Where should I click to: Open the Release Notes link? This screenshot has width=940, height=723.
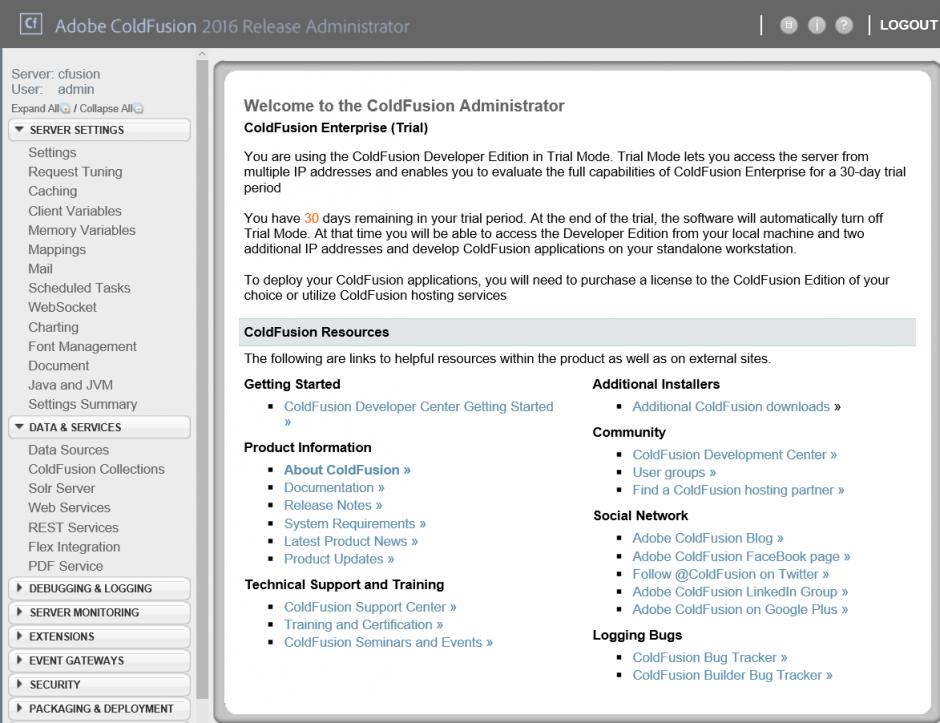point(333,505)
